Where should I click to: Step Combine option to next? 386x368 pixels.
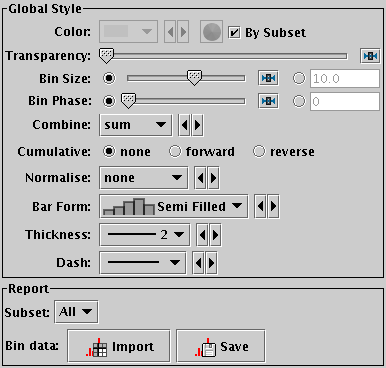click(x=197, y=125)
